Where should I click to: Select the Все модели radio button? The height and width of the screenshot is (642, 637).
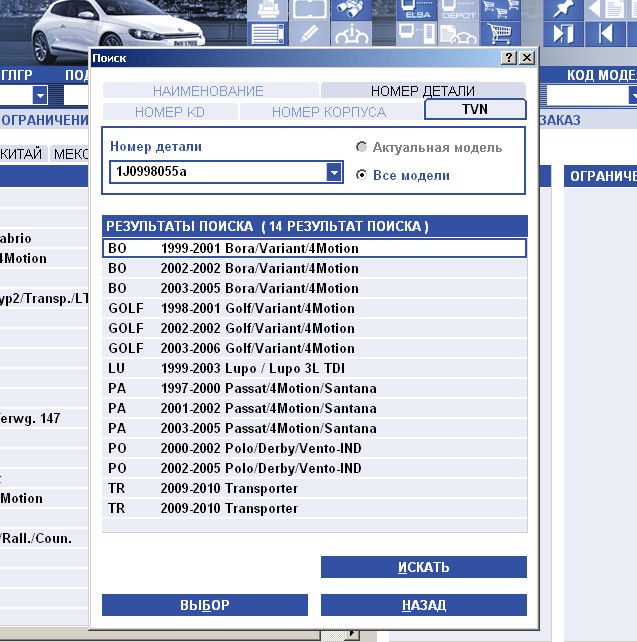pos(361,175)
